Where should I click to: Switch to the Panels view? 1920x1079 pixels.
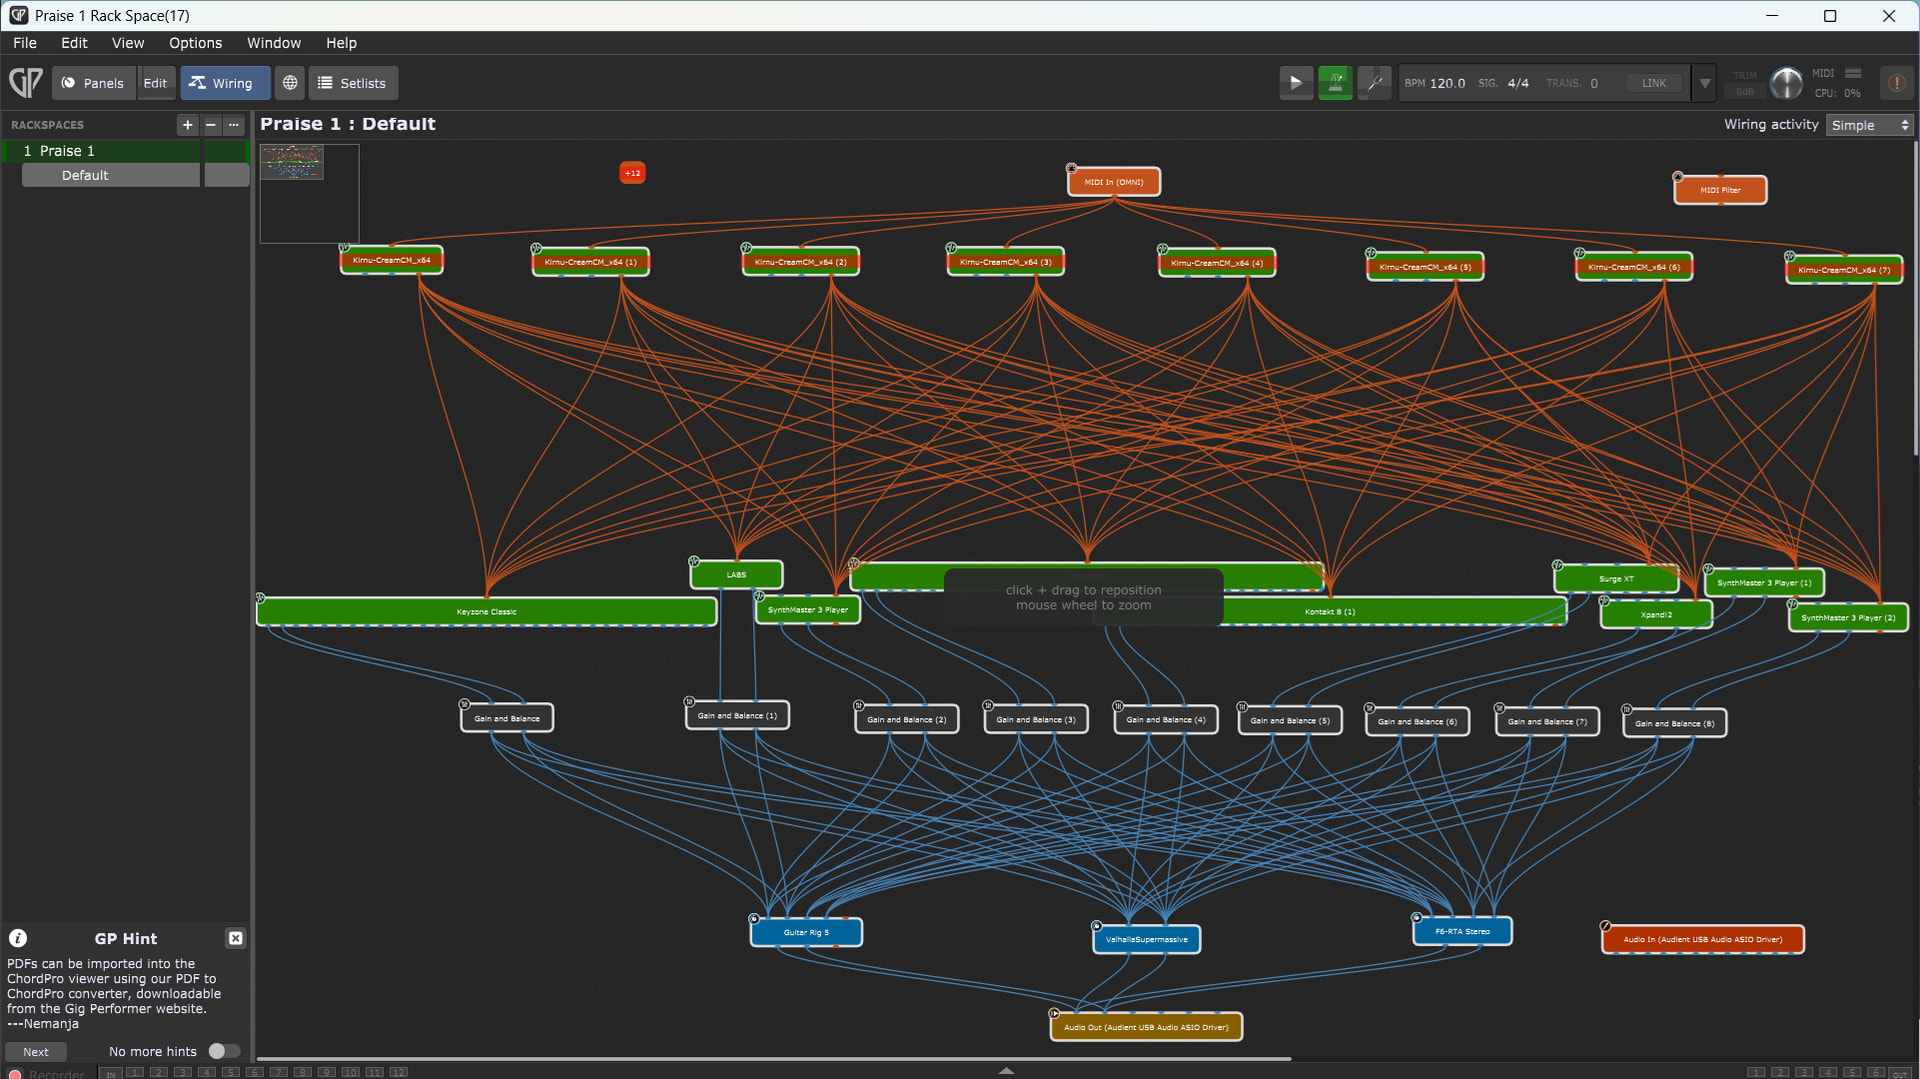pos(93,83)
